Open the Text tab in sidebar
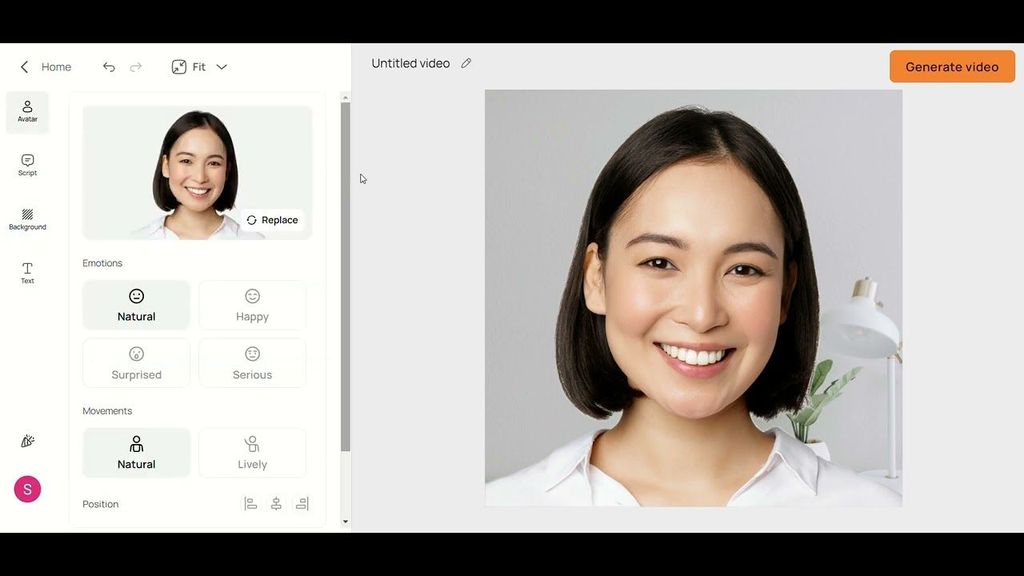This screenshot has width=1024, height=576. pyautogui.click(x=27, y=273)
